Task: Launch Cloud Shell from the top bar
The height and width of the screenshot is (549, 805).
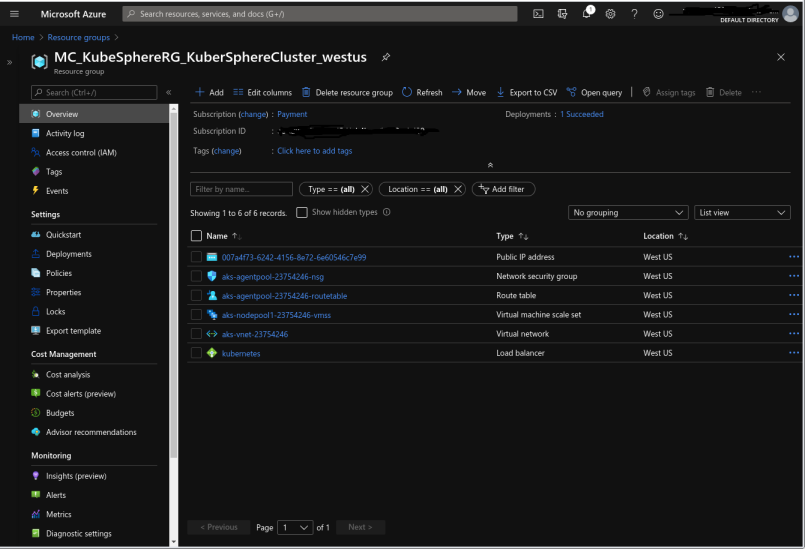Action: [538, 14]
